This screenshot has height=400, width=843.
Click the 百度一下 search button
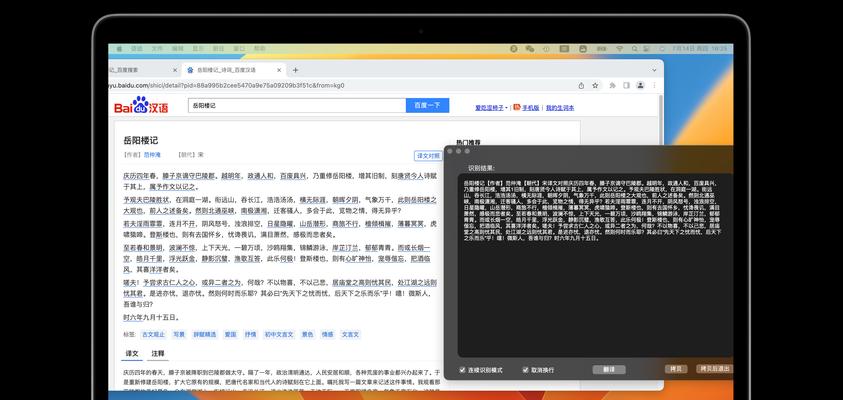coord(427,105)
